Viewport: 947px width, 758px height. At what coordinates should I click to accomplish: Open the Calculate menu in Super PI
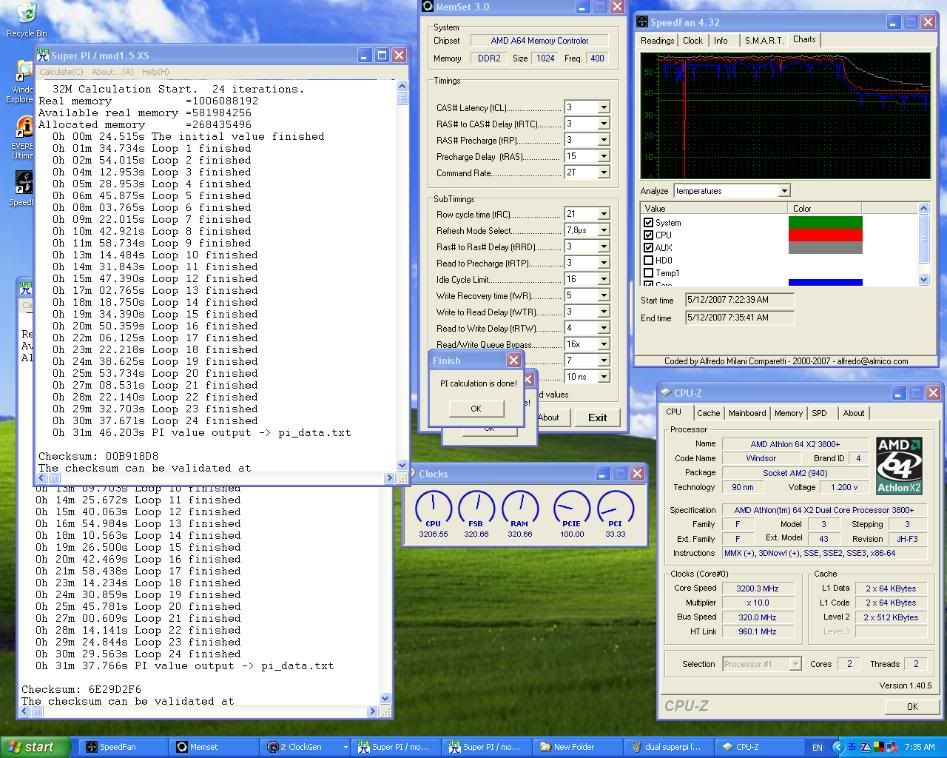(61, 72)
